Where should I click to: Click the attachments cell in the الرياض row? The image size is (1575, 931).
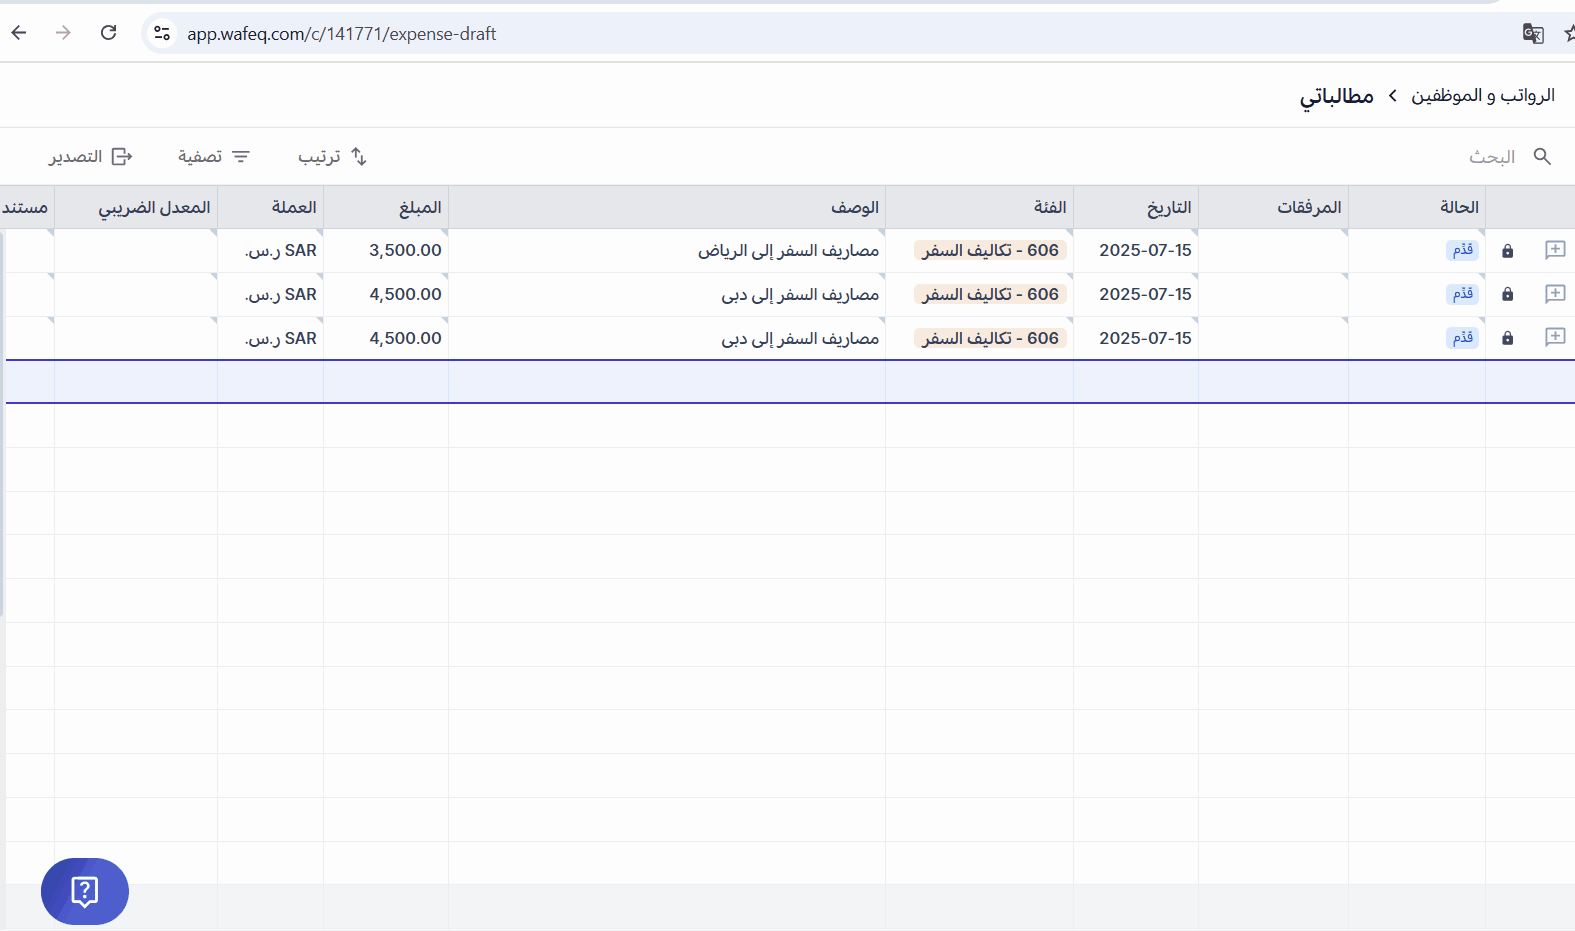(x=1273, y=250)
